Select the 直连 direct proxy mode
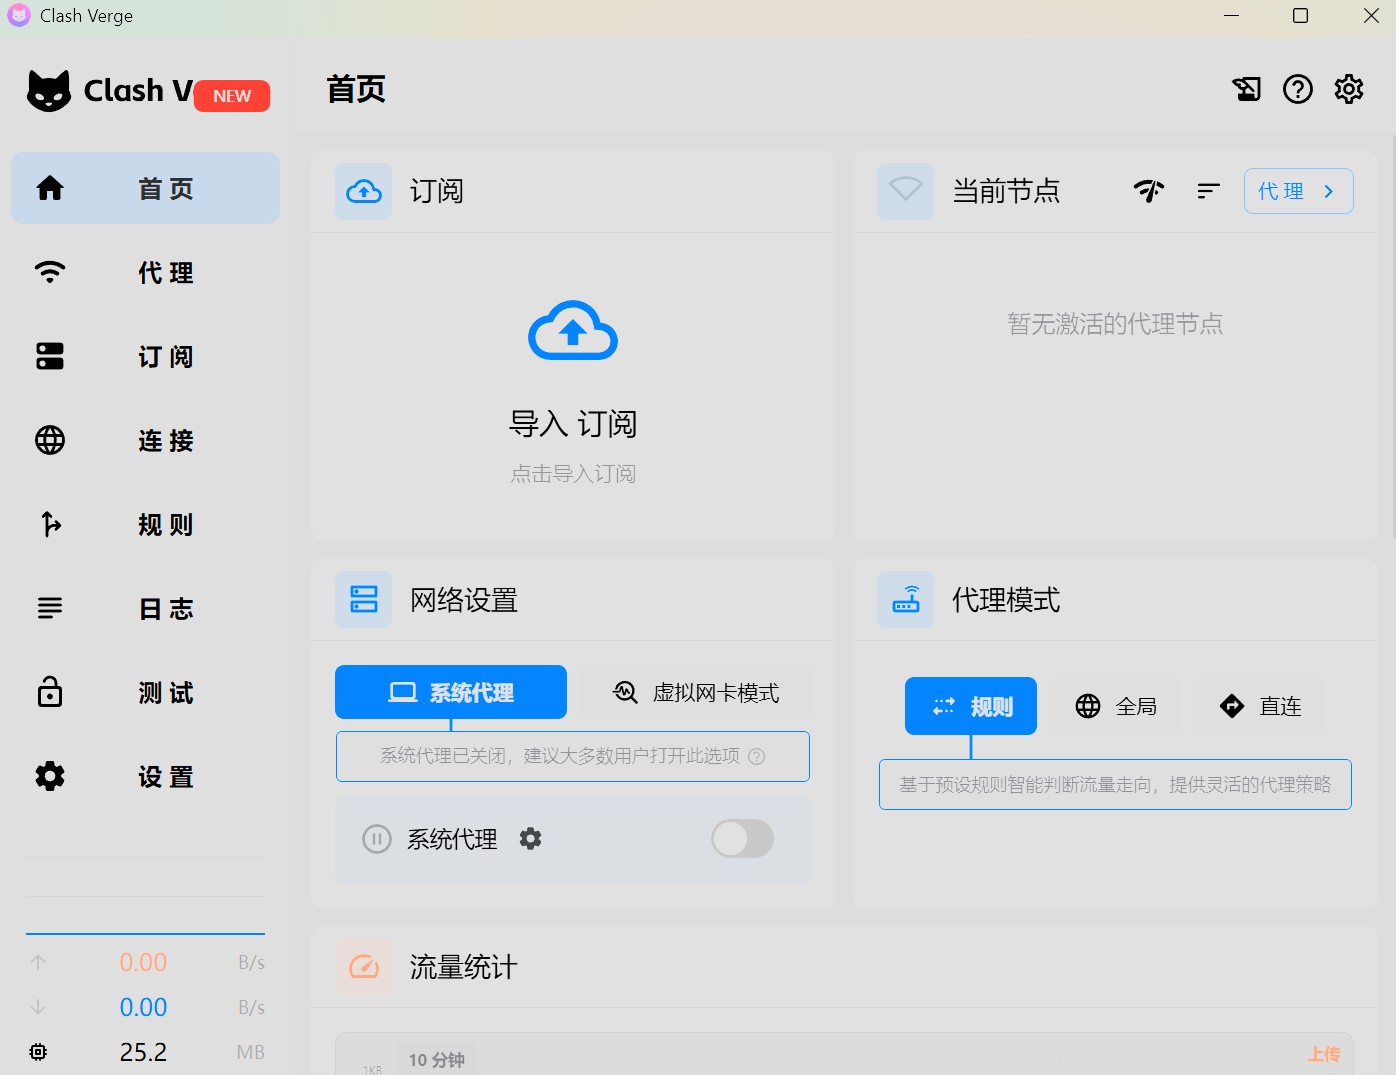 coord(1260,706)
